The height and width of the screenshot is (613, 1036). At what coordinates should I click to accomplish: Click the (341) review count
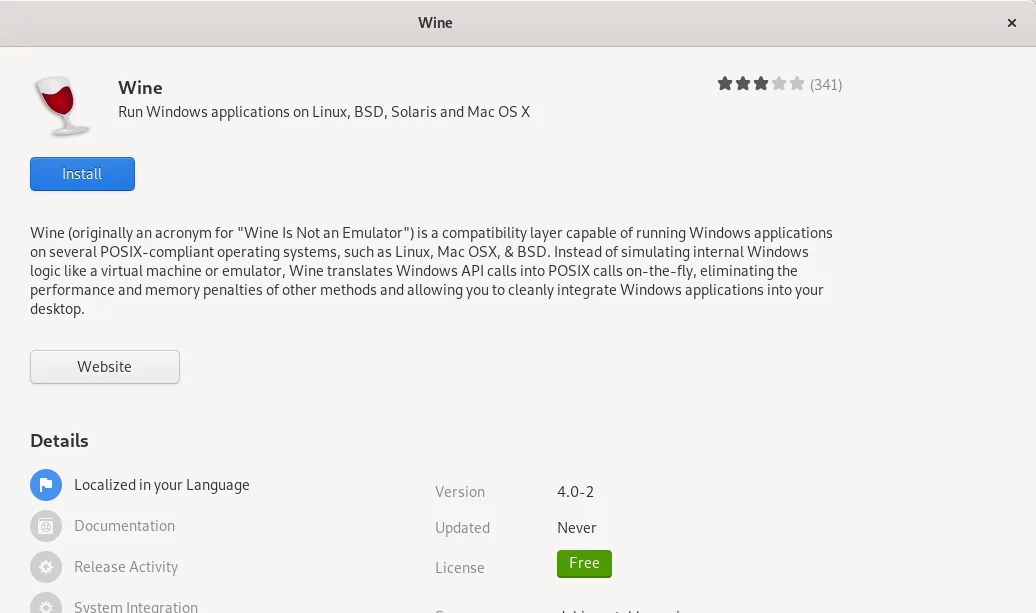tap(826, 85)
